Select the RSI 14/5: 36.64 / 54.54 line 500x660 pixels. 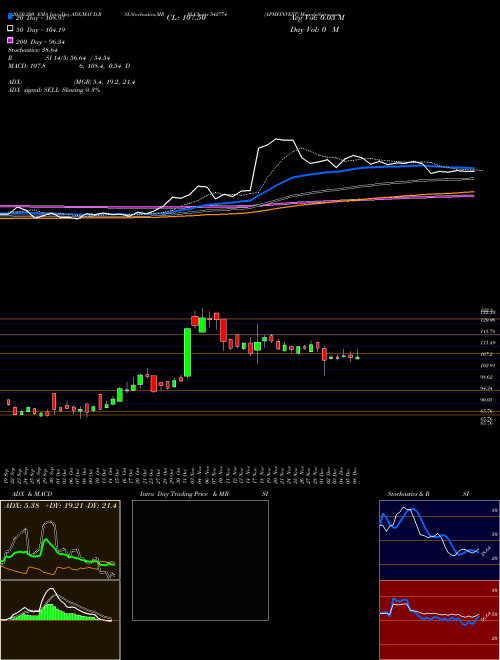59,58
